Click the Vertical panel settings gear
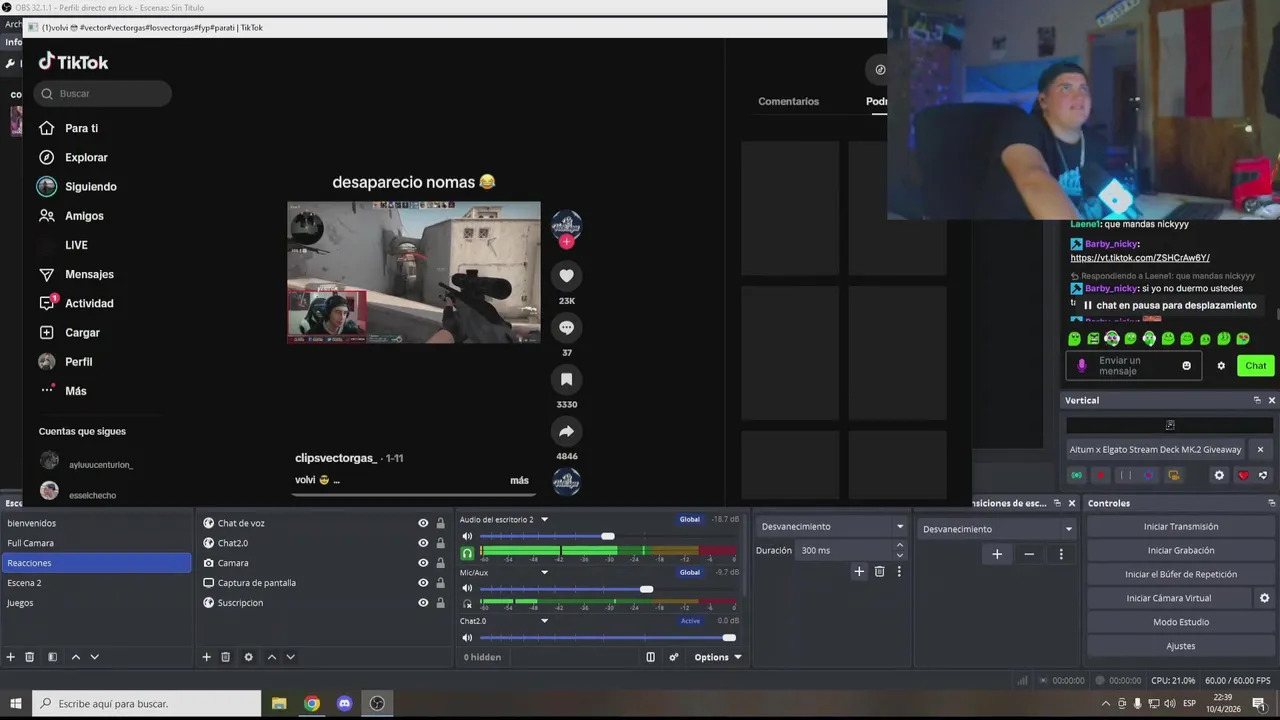The height and width of the screenshot is (720, 1280). coord(1219,475)
